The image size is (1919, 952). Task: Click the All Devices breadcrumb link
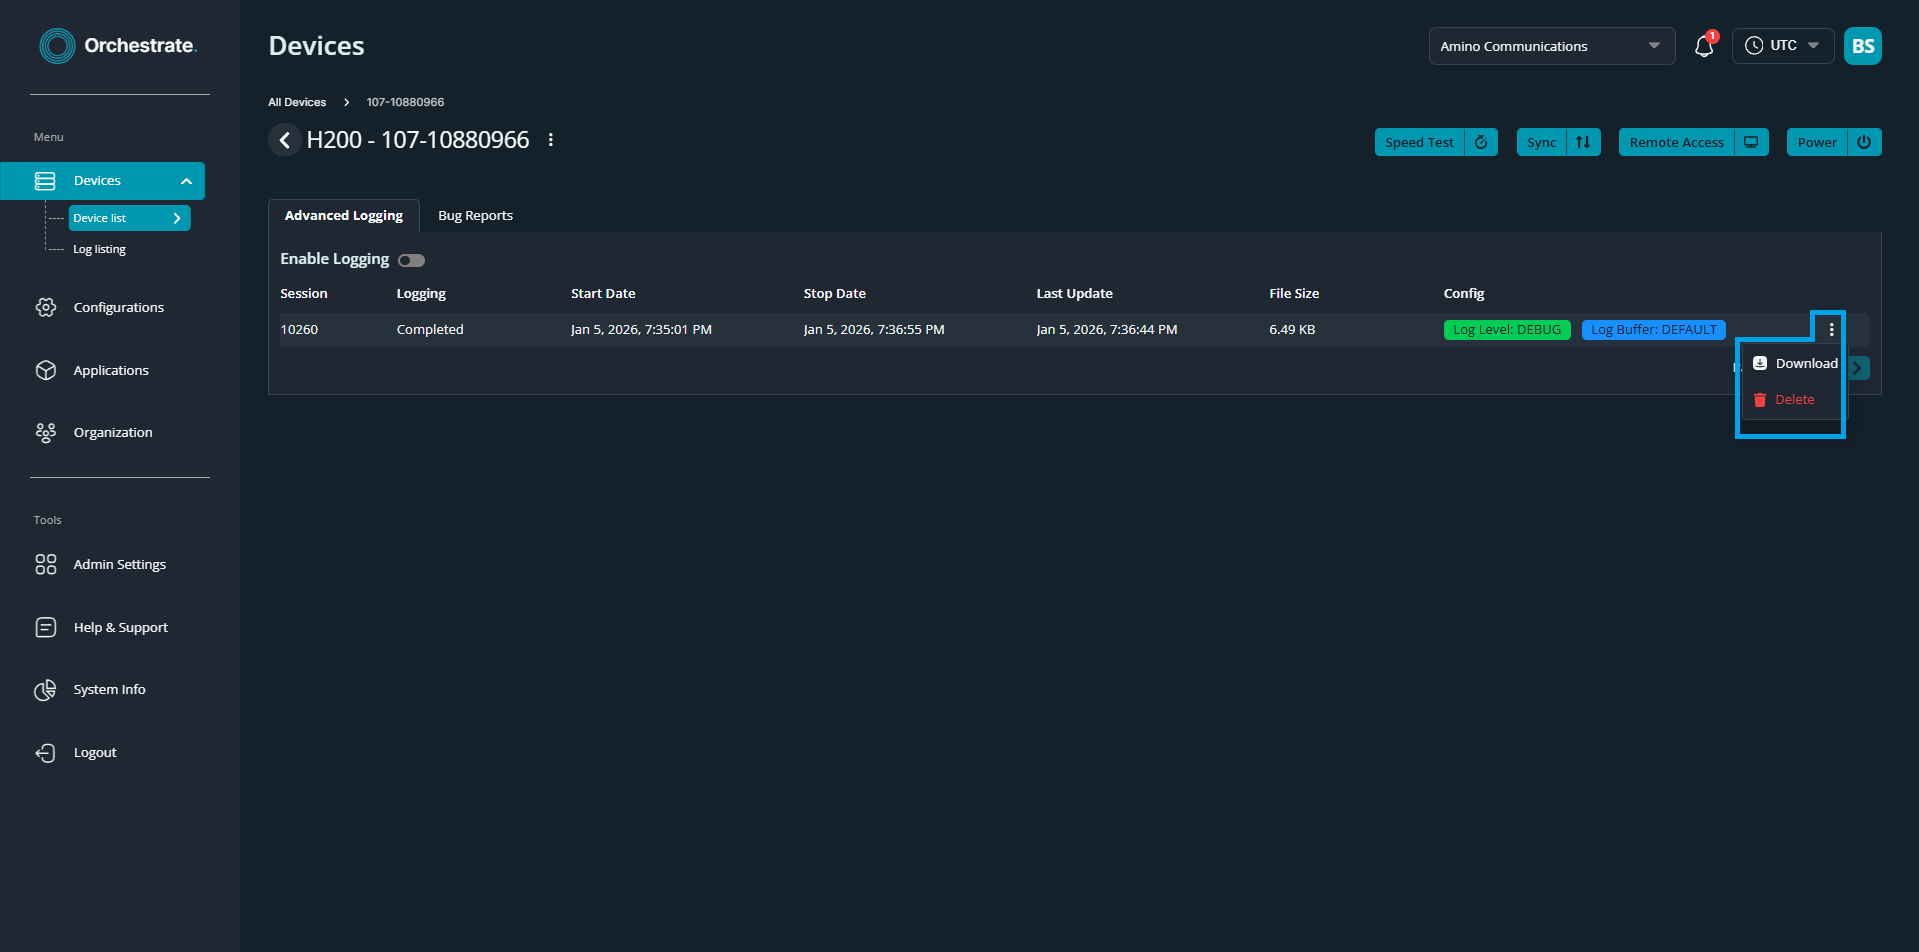coord(297,102)
